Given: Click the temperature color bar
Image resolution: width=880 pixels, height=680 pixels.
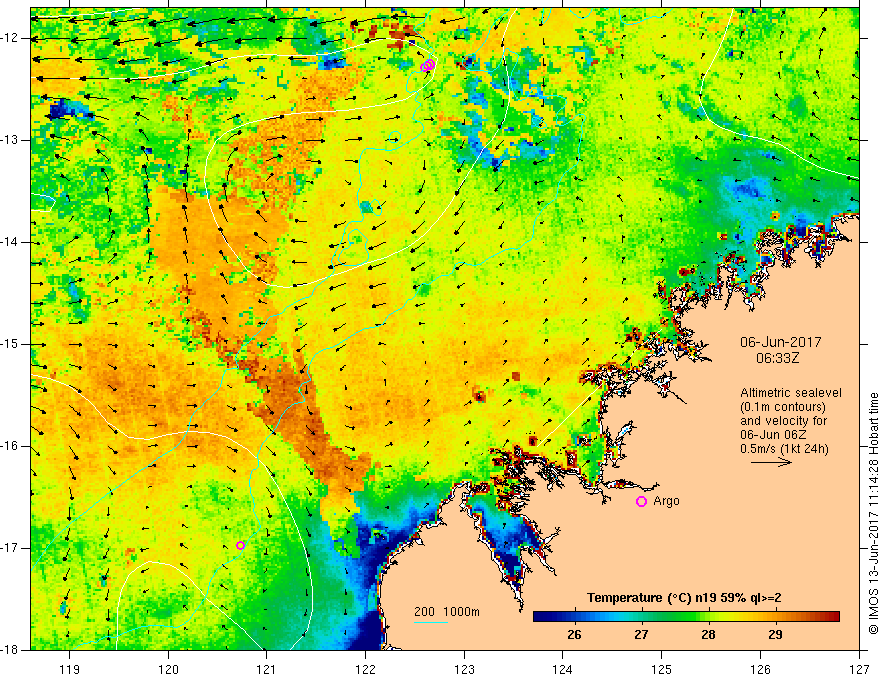Looking at the screenshot, I should [686, 617].
